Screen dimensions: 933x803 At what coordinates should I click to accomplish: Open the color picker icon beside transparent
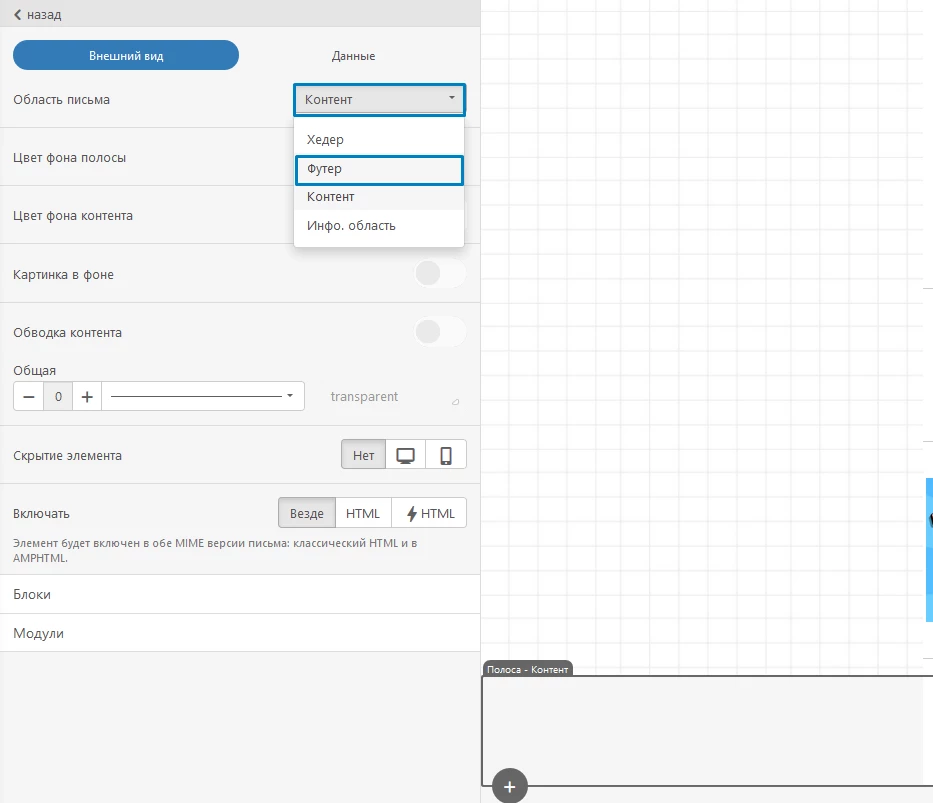455,402
